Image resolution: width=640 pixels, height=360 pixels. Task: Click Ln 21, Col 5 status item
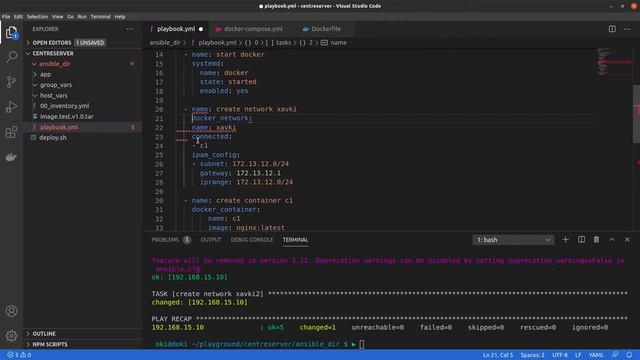click(x=498, y=355)
